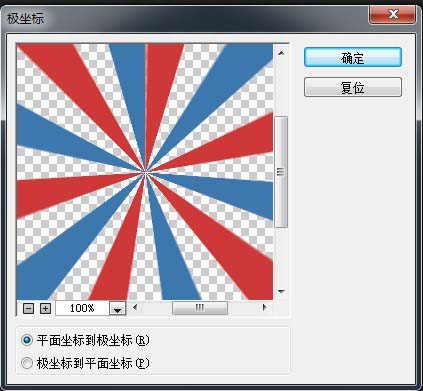
Task: Zoom in preview with plus icon
Action: click(45, 308)
